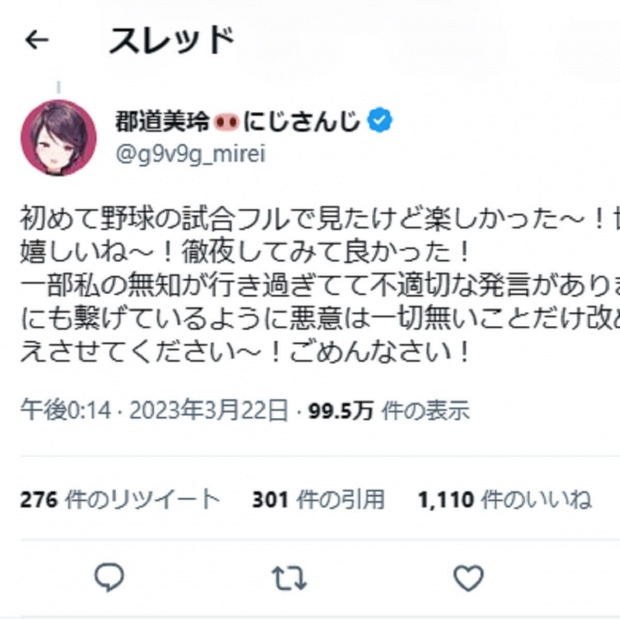The width and height of the screenshot is (620, 620).
Task: Click the にじさんじ text in name
Action: [302, 121]
